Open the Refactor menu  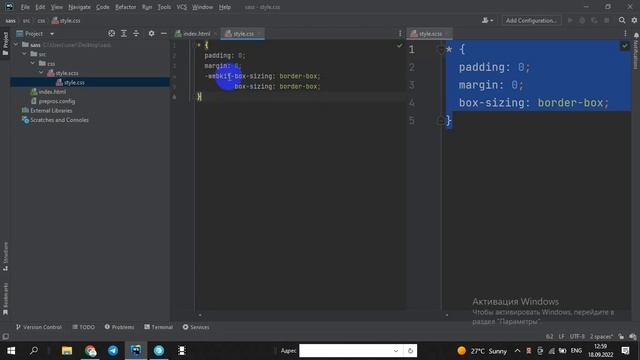[x=125, y=7]
